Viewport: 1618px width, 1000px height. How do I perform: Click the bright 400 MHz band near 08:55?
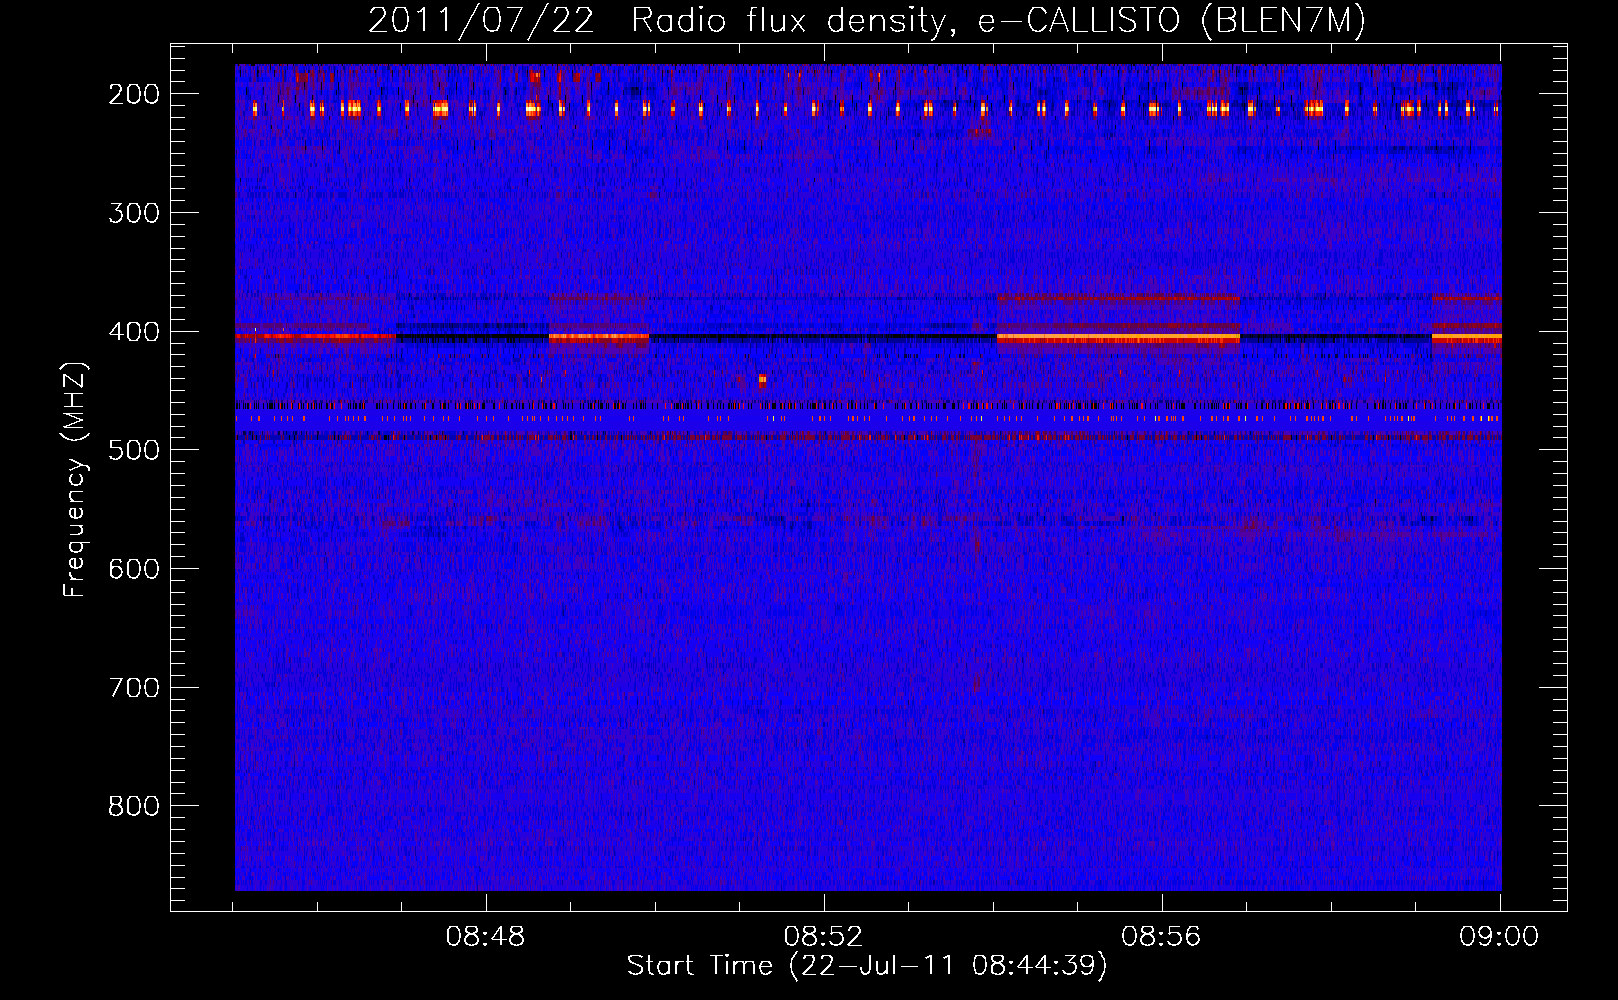[x=1118, y=338]
